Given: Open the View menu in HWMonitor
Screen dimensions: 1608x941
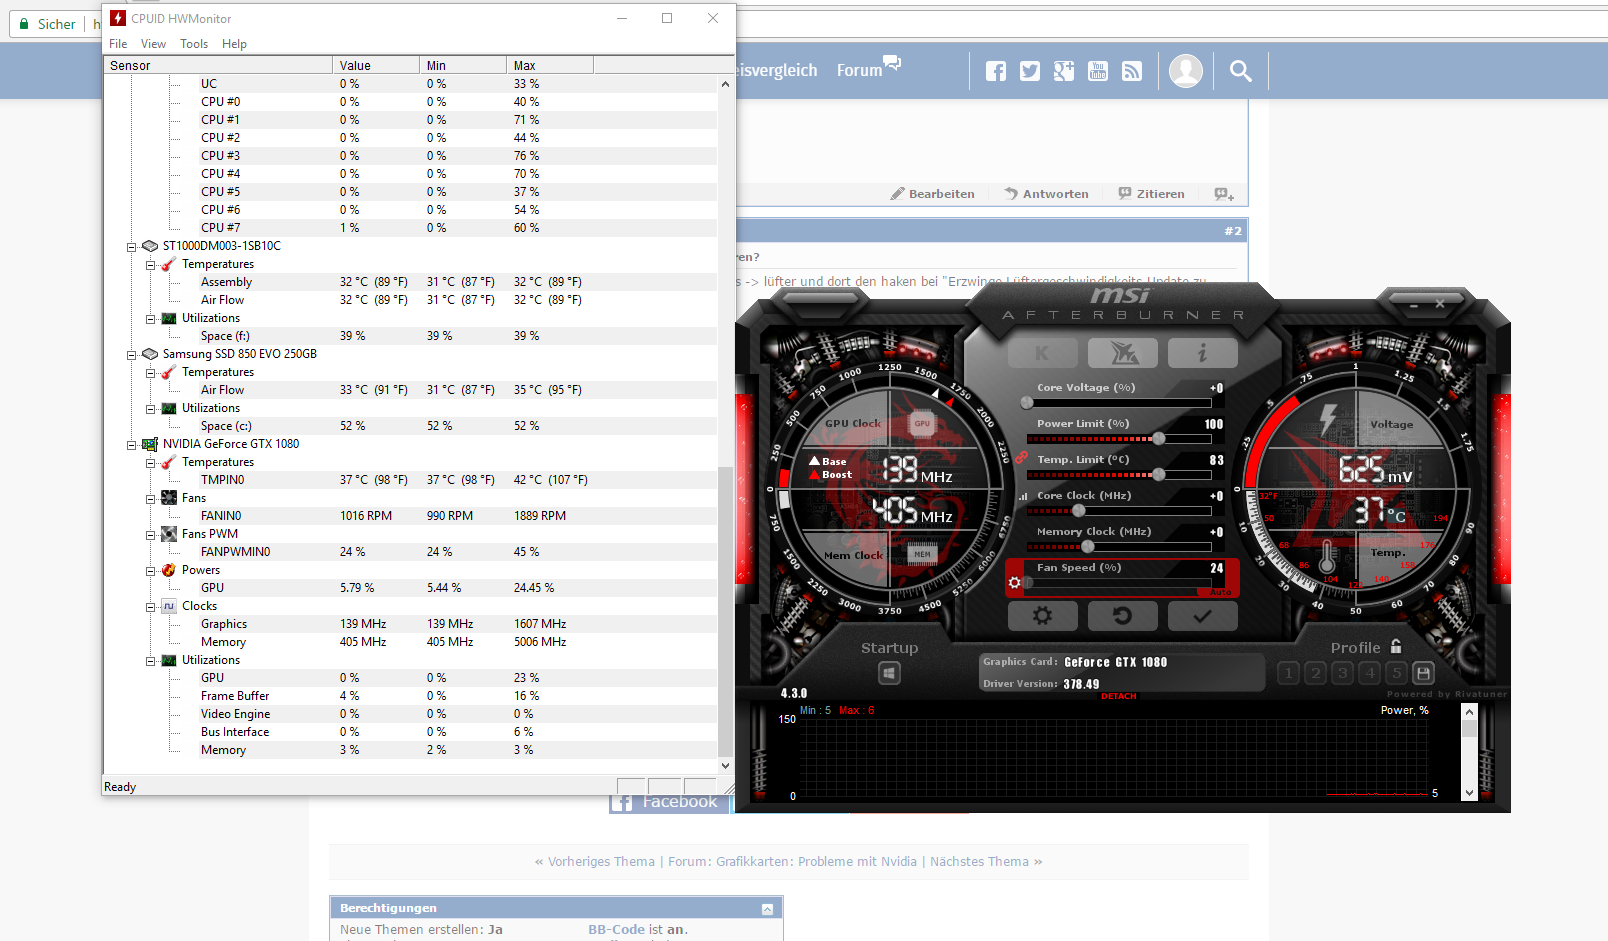Looking at the screenshot, I should coord(154,44).
